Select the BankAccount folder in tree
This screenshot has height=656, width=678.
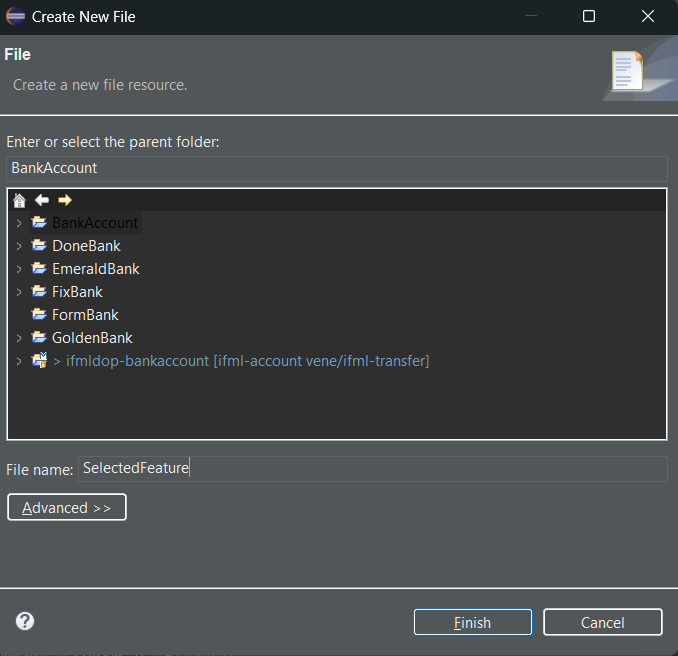click(x=95, y=223)
